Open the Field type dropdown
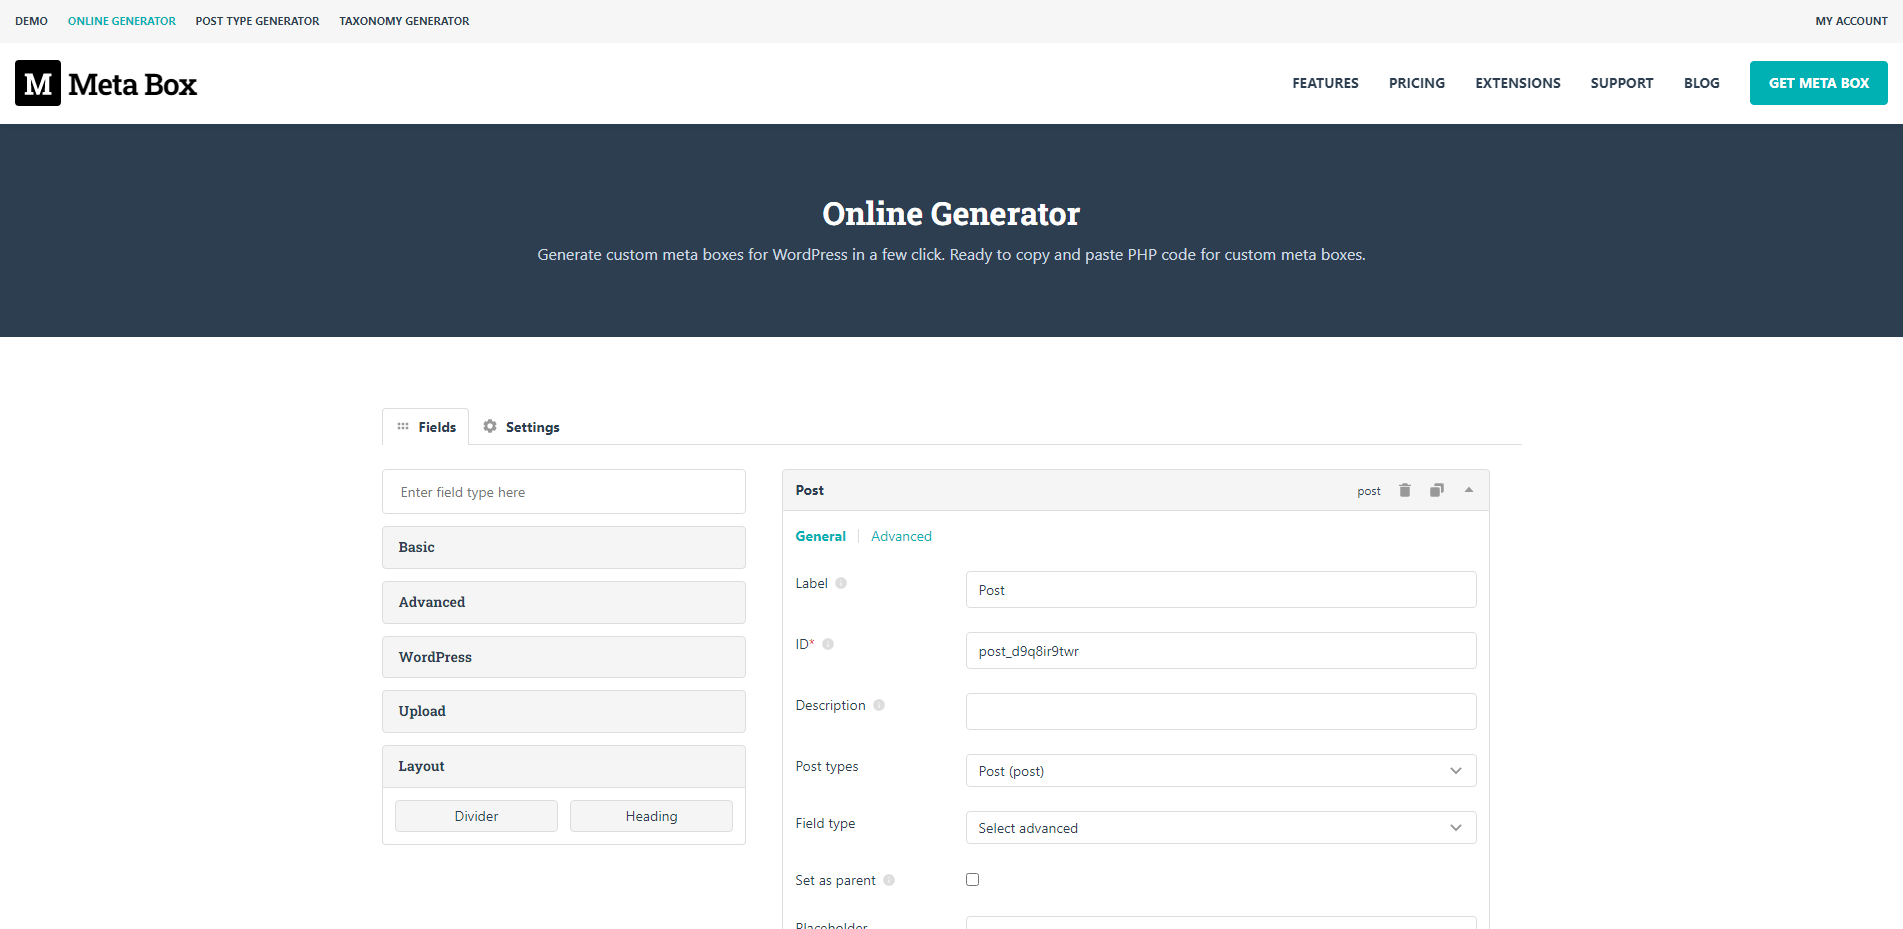The height and width of the screenshot is (929, 1903). [x=1221, y=828]
